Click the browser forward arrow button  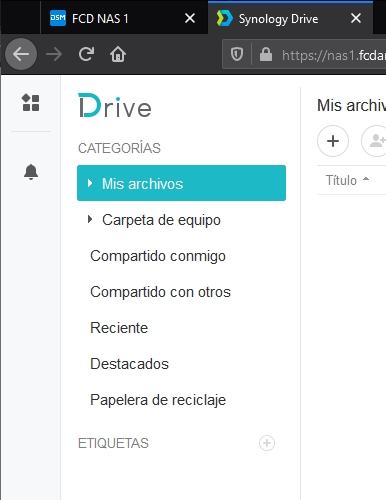coord(54,54)
